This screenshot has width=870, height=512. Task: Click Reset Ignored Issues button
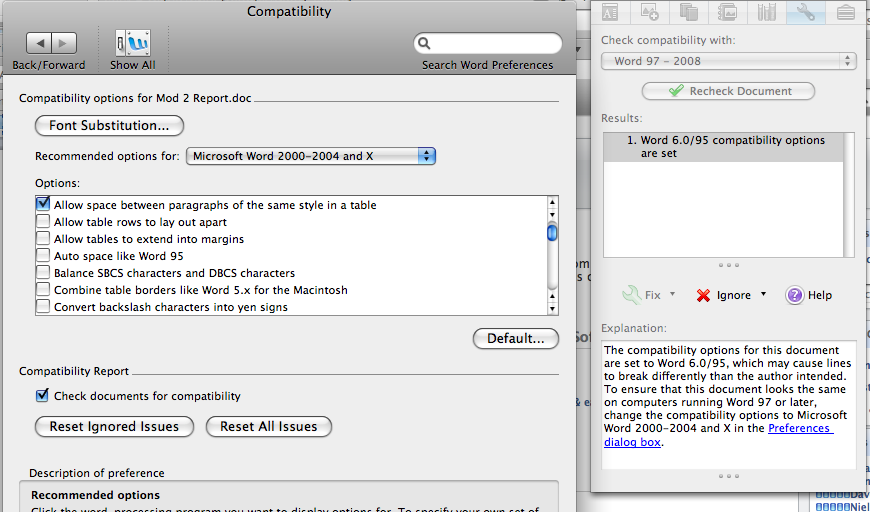pos(114,427)
